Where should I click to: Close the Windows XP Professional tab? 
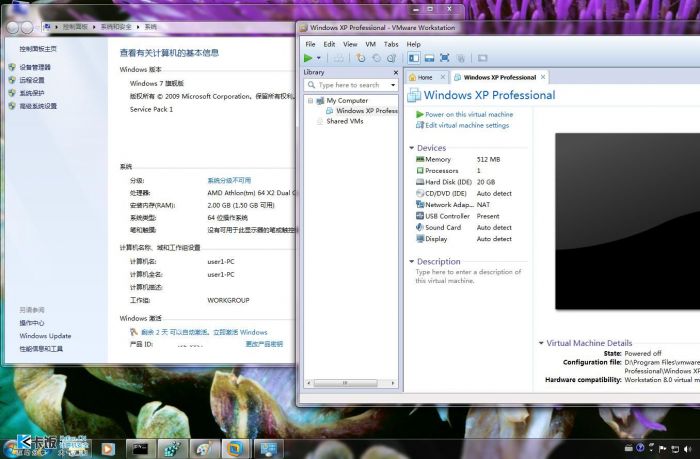click(543, 77)
